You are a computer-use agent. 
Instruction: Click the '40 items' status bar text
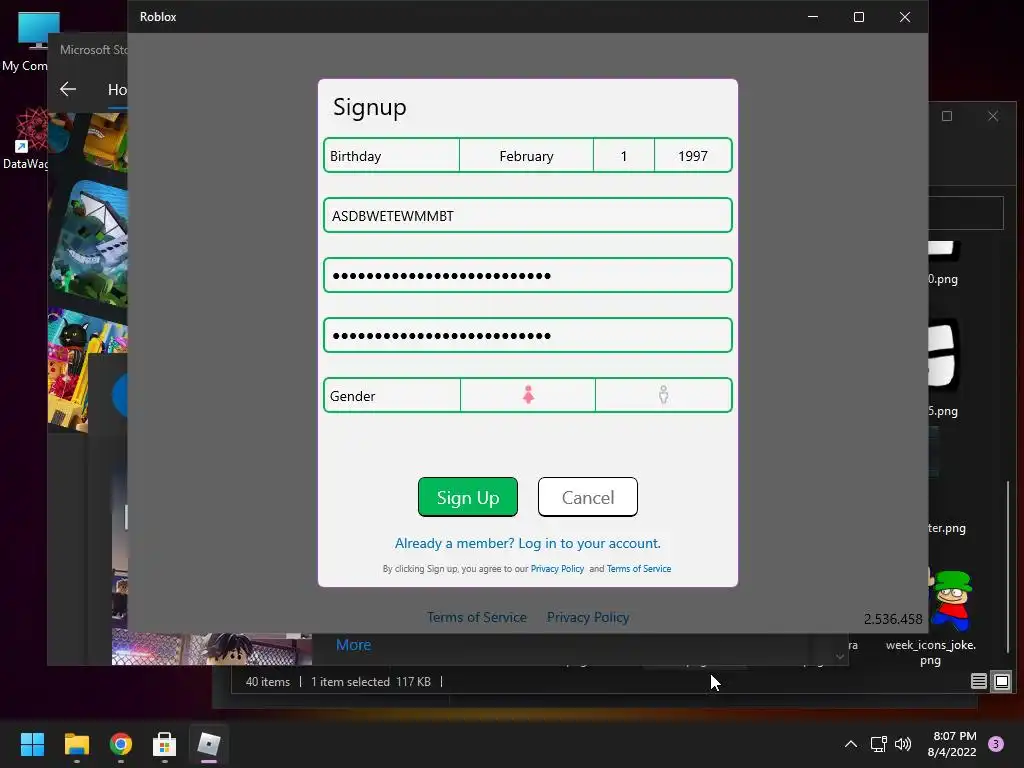(x=268, y=682)
